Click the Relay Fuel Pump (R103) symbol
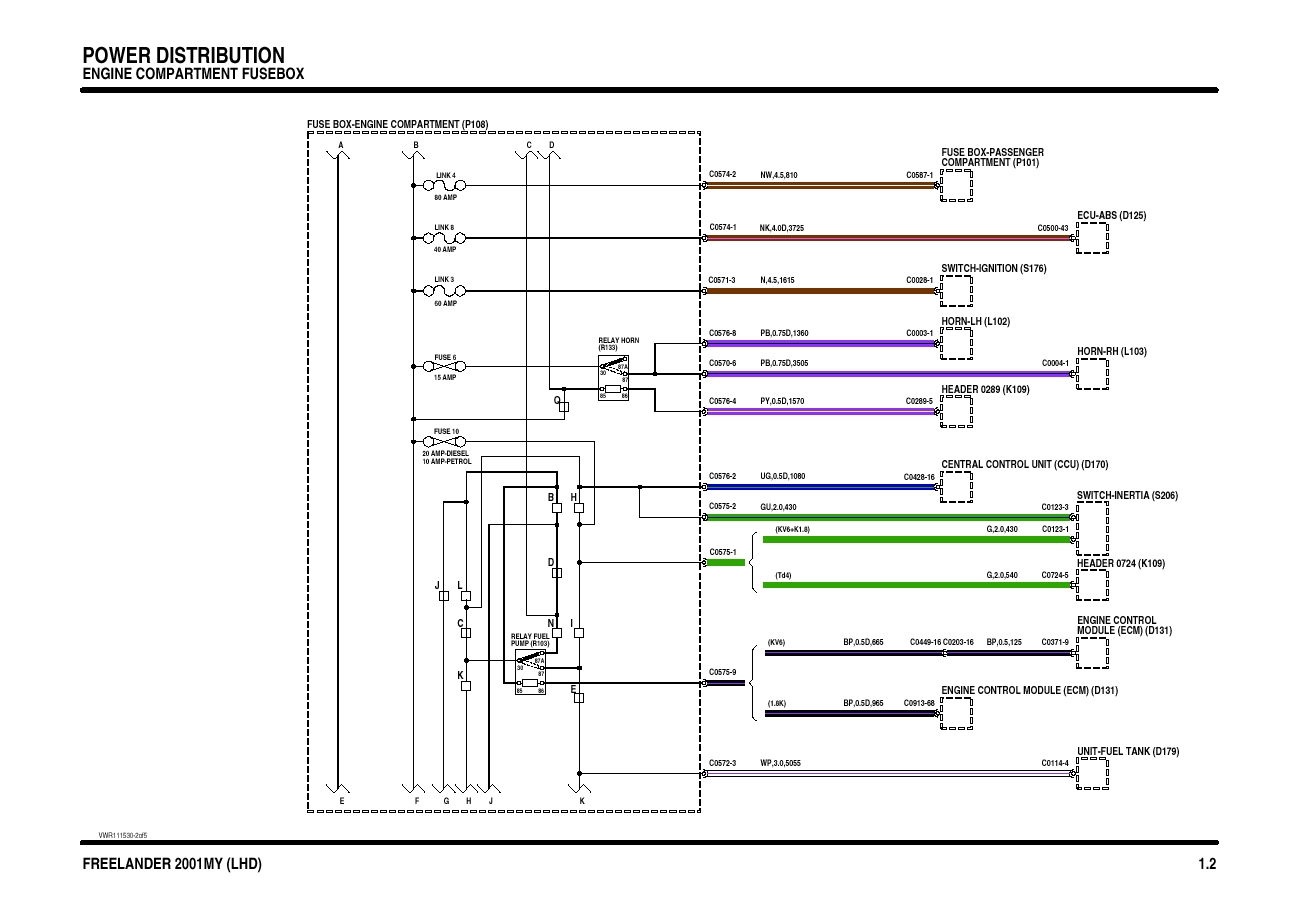The height and width of the screenshot is (917, 1307). (x=530, y=672)
